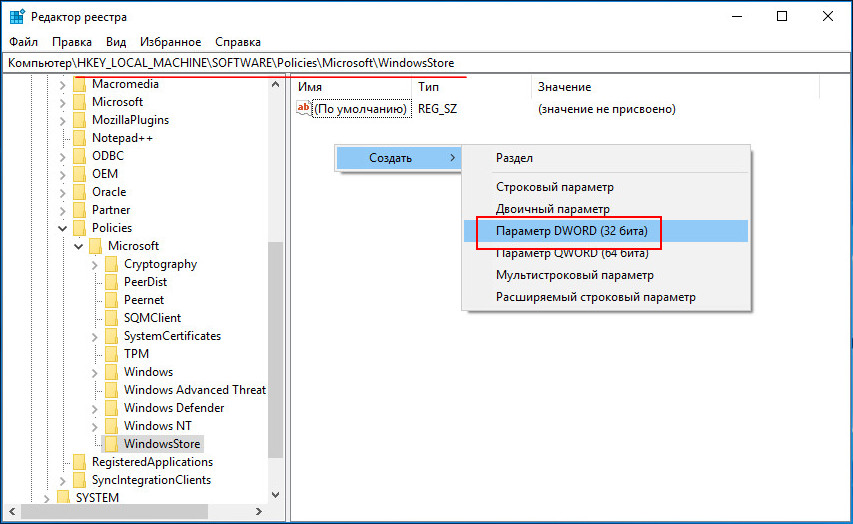Expand the Windows Defender key
The image size is (853, 524).
click(95, 409)
